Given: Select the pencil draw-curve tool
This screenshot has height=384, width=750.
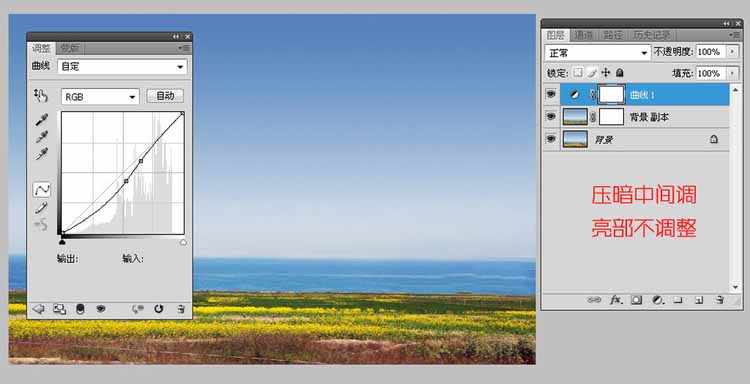Looking at the screenshot, I should point(42,208).
